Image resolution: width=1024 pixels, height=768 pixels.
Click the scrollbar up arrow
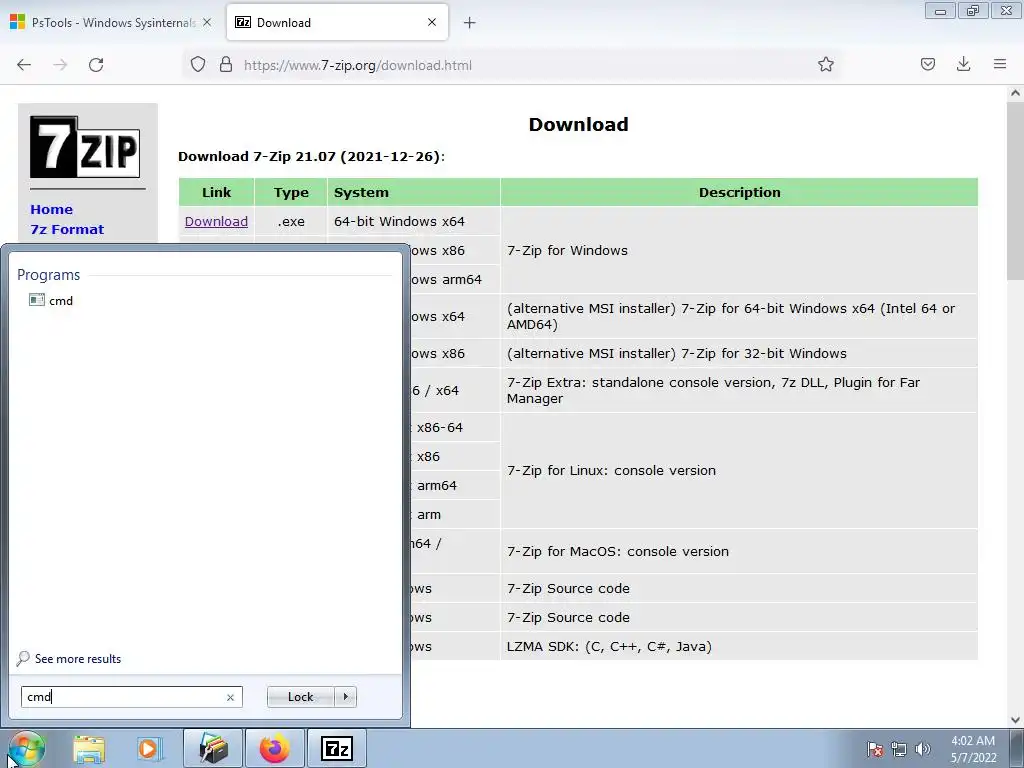click(1015, 93)
